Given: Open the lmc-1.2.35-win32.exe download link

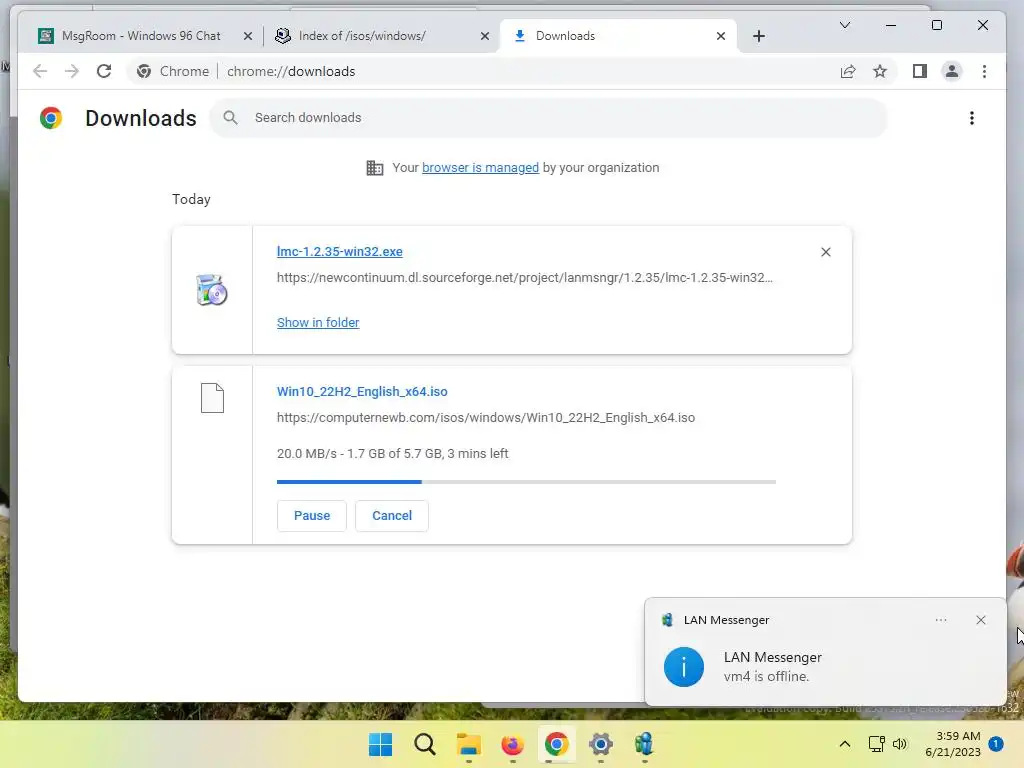Looking at the screenshot, I should (x=340, y=251).
